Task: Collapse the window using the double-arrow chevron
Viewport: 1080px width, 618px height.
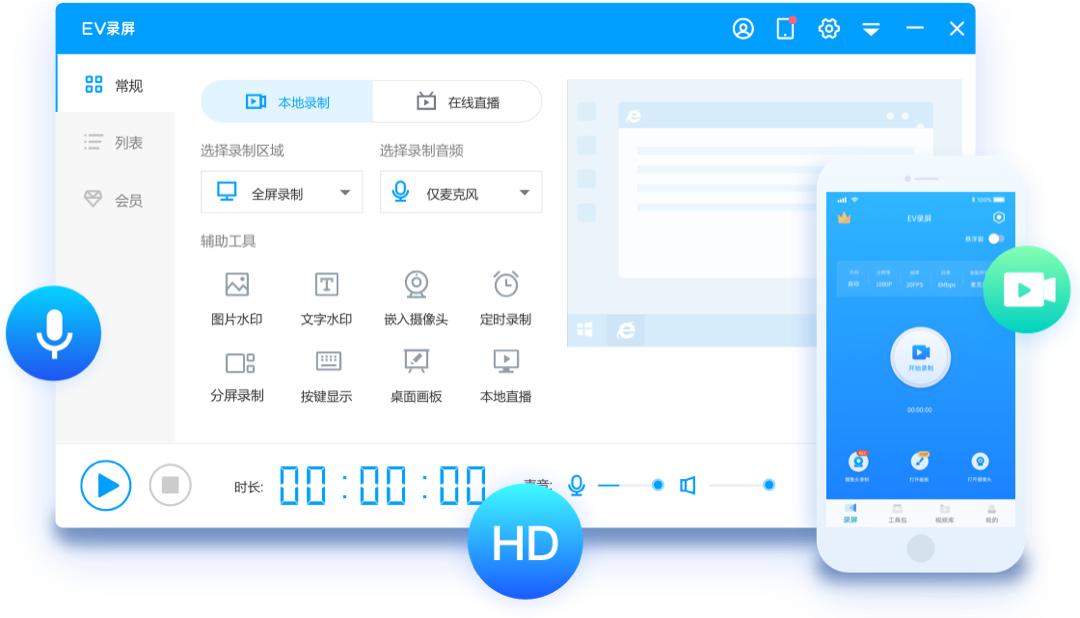Action: 872,29
